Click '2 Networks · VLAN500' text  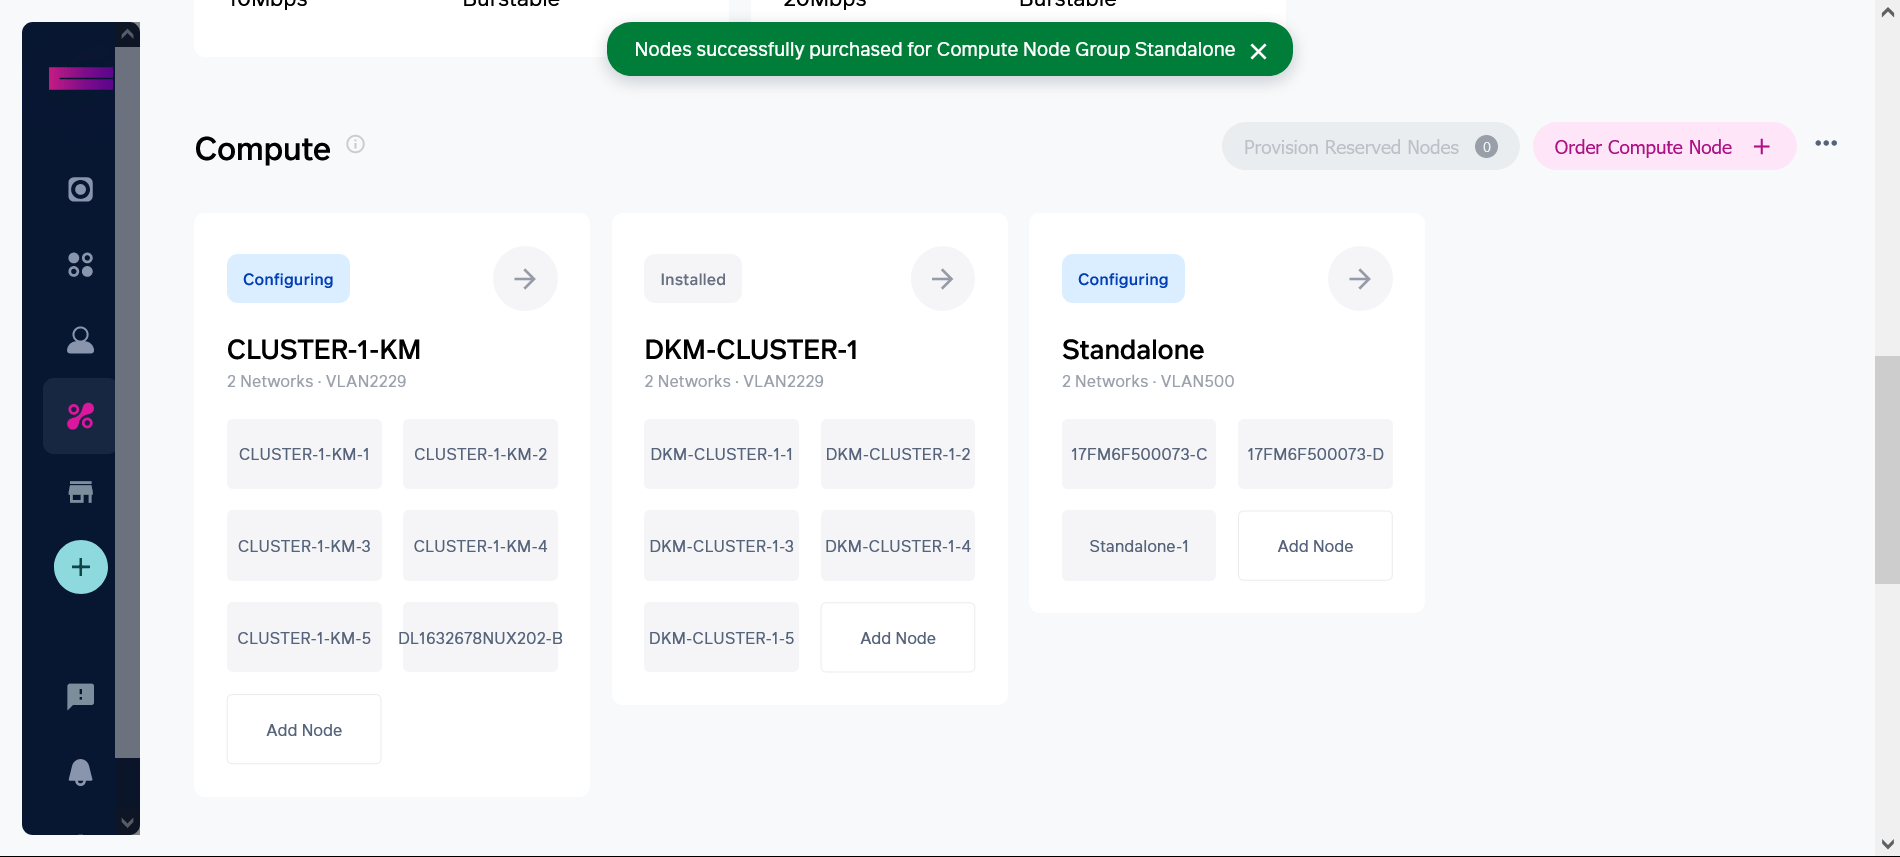click(x=1148, y=381)
